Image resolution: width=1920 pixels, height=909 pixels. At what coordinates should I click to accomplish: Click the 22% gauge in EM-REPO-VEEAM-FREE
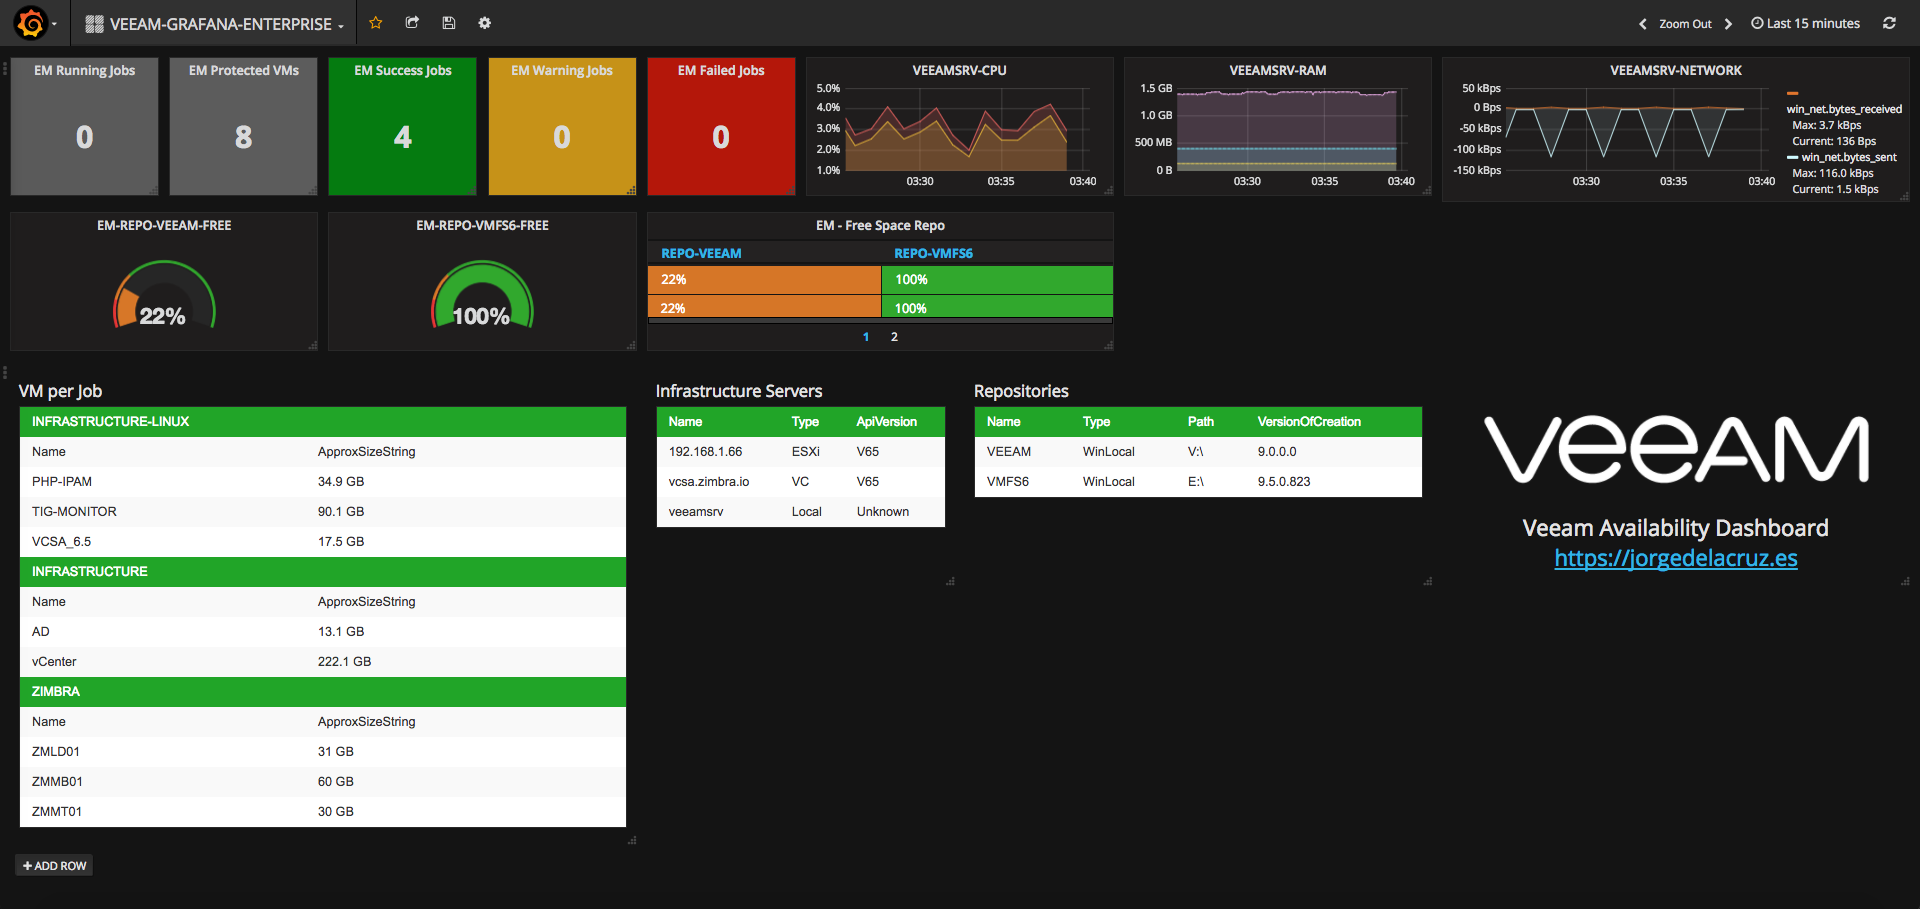pyautogui.click(x=164, y=296)
